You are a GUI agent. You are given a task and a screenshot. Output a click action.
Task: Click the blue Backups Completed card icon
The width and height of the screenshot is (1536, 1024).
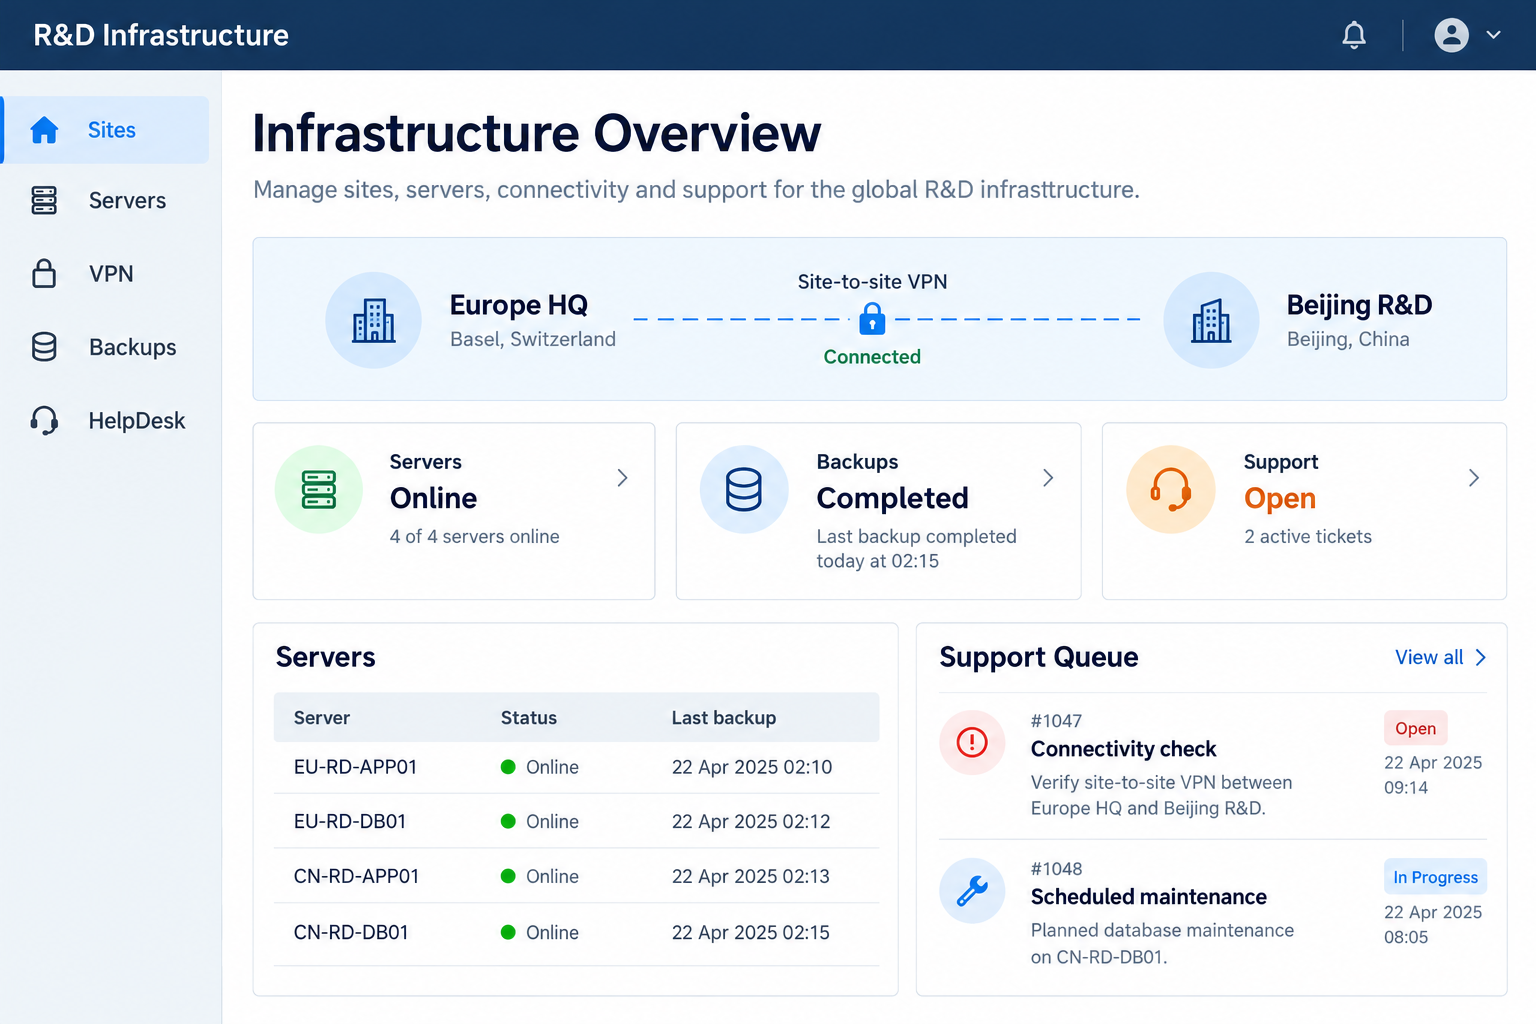tap(744, 489)
